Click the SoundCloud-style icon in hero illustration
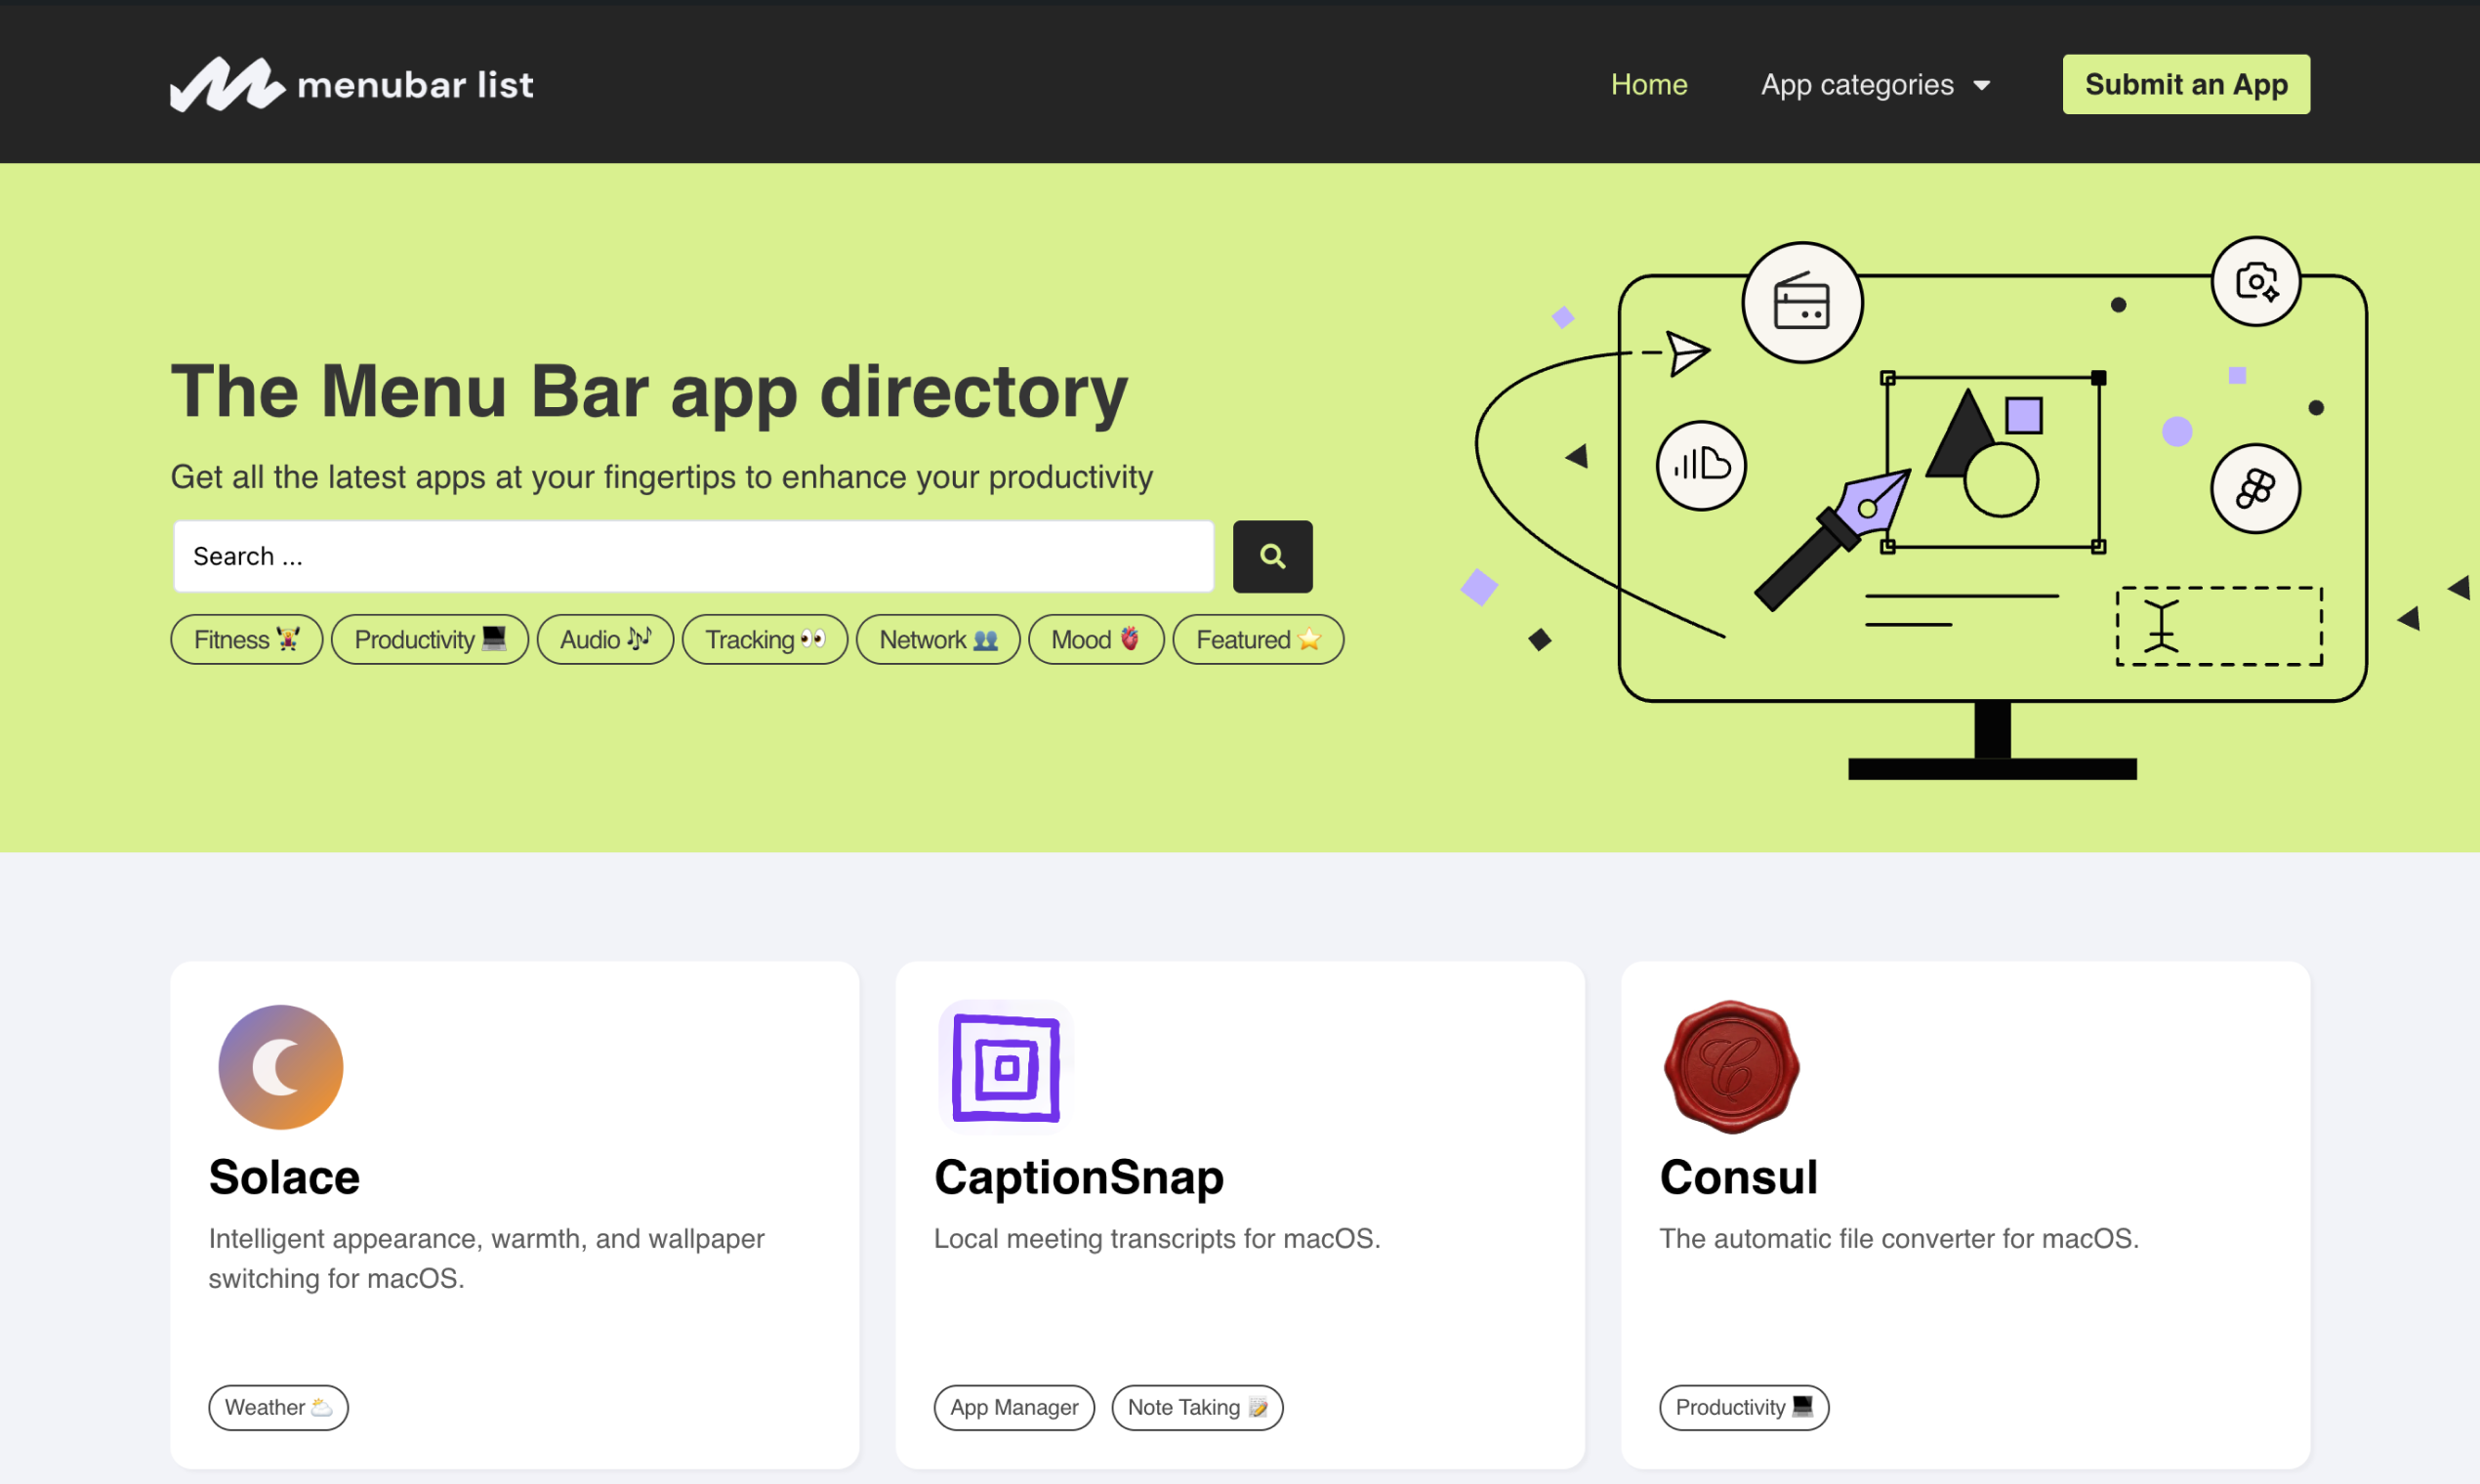This screenshot has height=1484, width=2480. (1701, 465)
